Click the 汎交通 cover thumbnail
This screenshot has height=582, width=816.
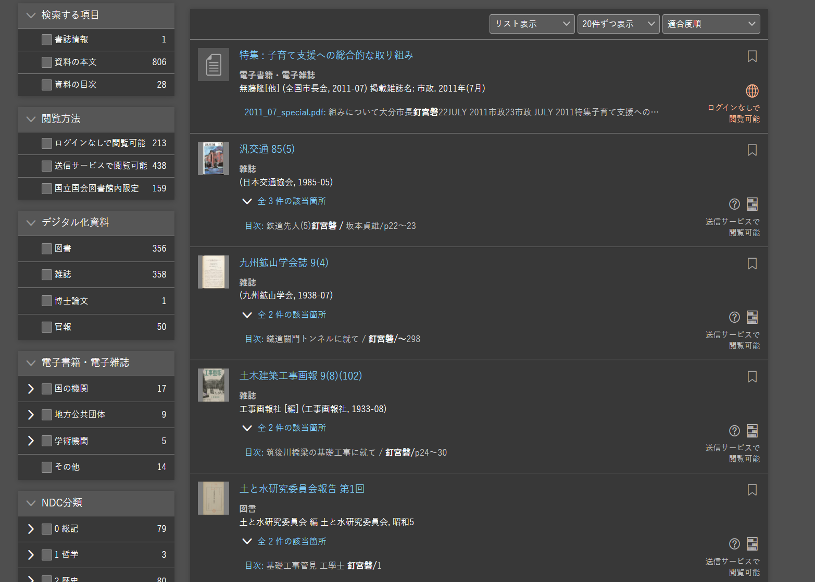click(213, 158)
